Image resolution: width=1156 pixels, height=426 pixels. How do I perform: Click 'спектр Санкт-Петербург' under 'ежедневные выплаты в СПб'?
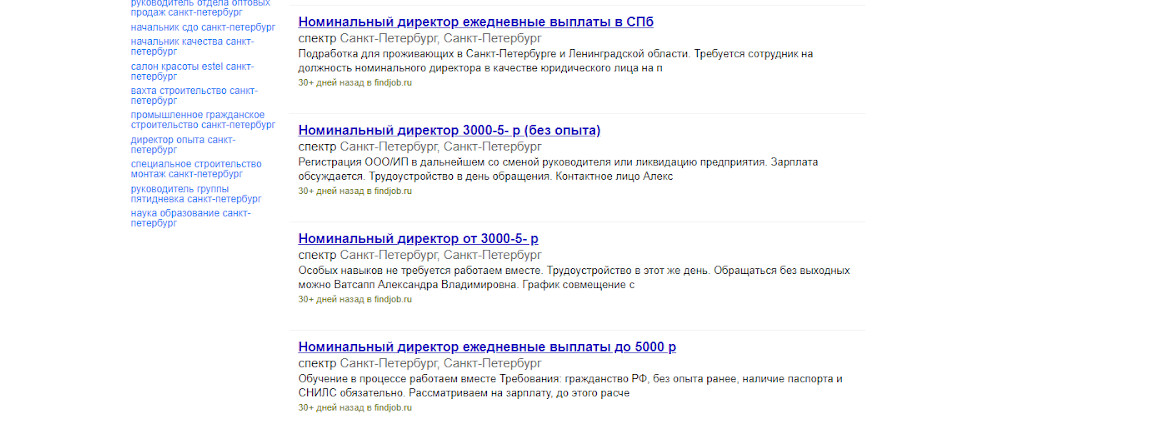tap(419, 38)
